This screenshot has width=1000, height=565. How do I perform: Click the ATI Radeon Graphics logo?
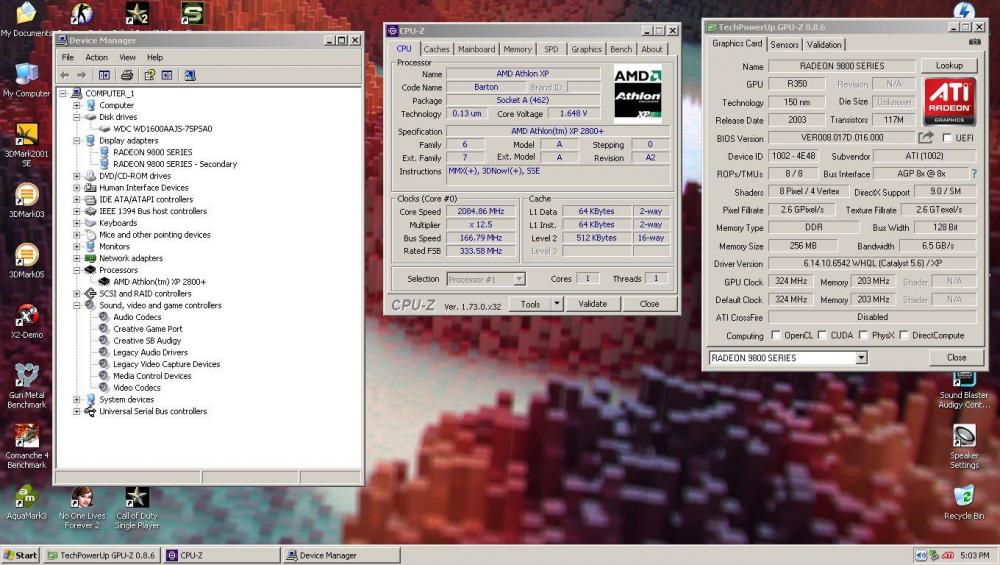(x=947, y=101)
